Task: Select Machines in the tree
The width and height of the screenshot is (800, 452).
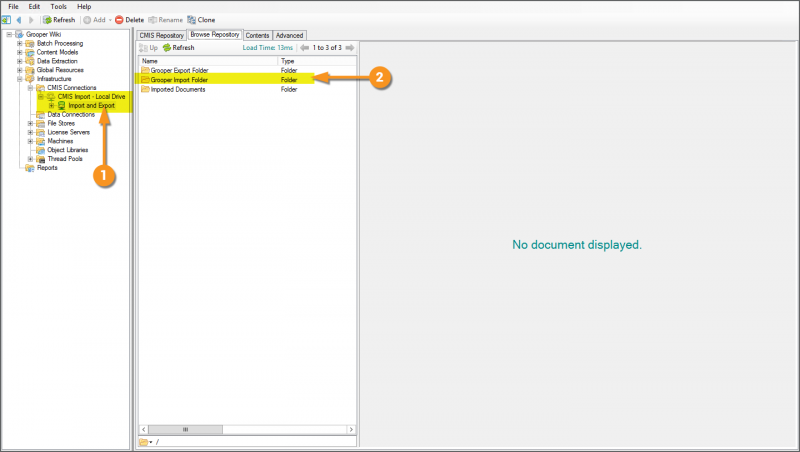Action: (x=60, y=141)
